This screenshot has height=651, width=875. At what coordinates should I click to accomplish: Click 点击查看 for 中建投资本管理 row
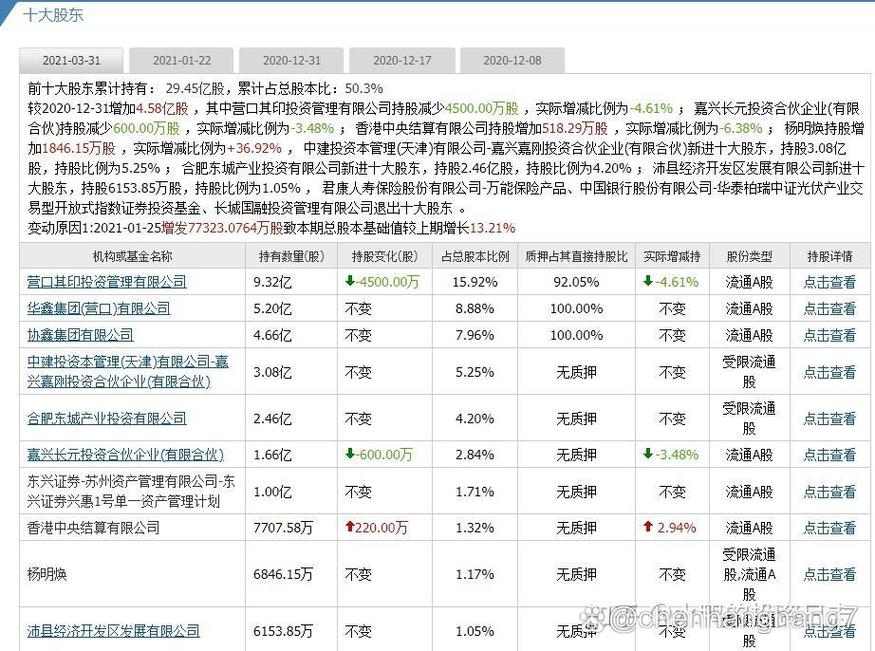pos(829,372)
